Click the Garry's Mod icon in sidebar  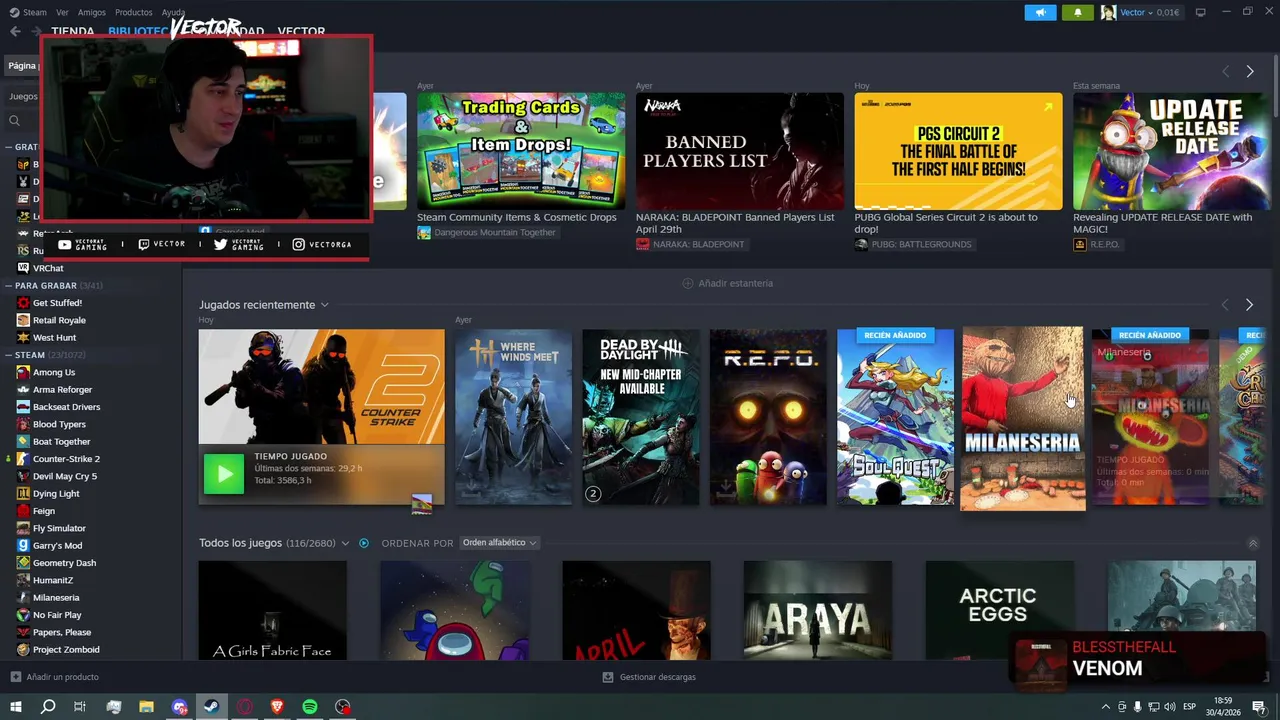pyautogui.click(x=23, y=545)
